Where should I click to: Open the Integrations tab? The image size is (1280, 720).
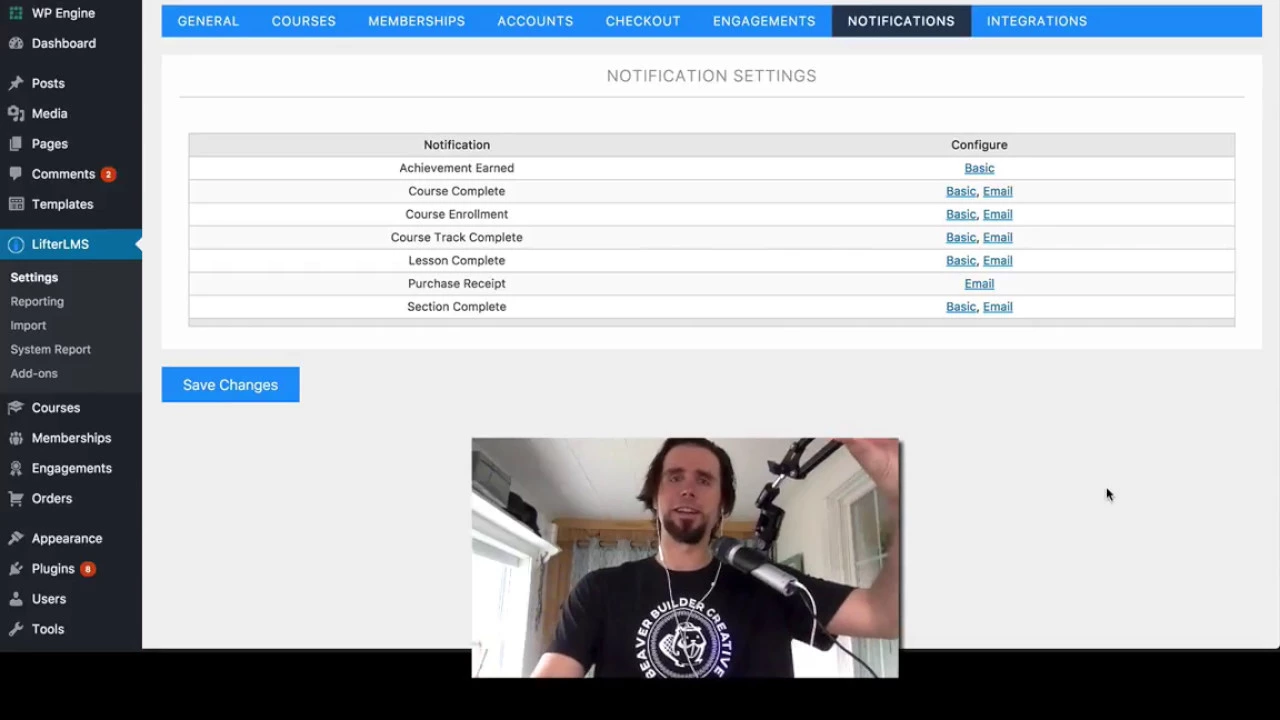pos(1037,21)
